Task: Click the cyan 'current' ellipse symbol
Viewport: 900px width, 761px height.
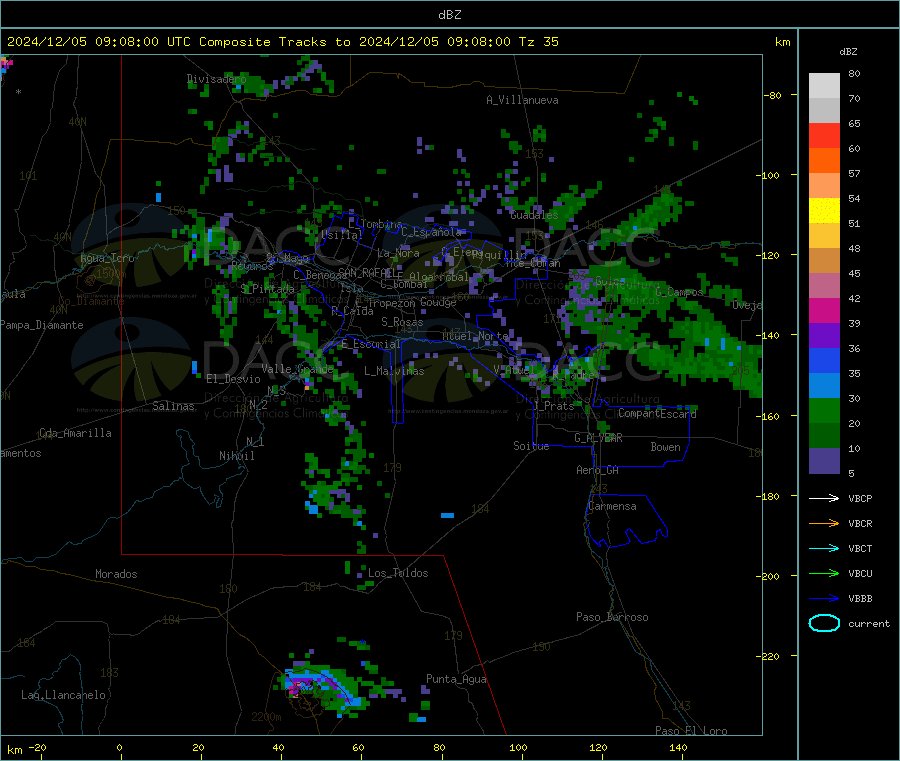Action: [824, 623]
